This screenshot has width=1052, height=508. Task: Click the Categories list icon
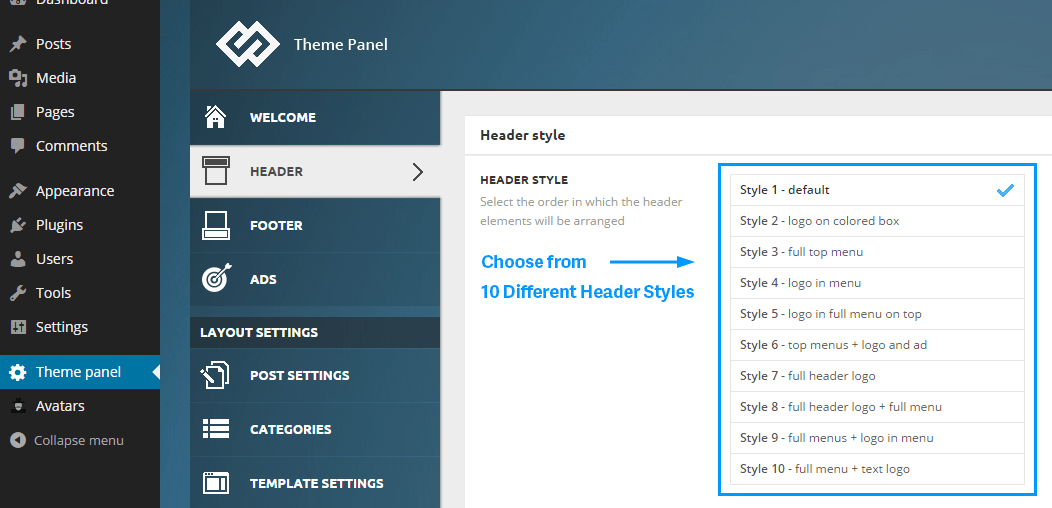tap(215, 429)
